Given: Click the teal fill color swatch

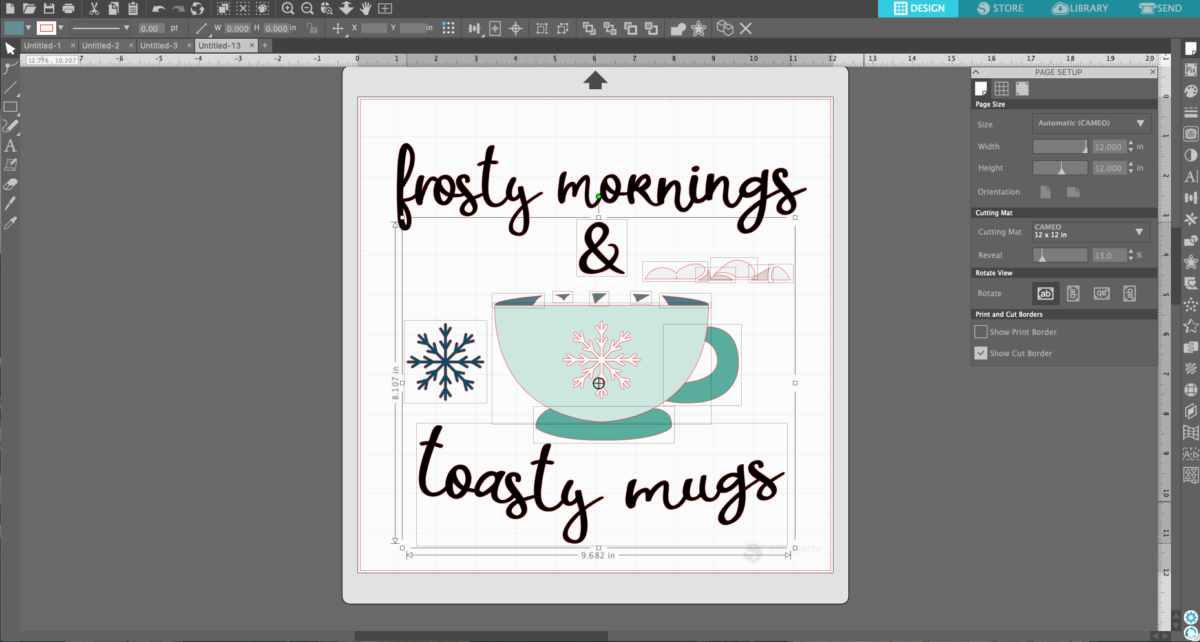Looking at the screenshot, I should 14,28.
